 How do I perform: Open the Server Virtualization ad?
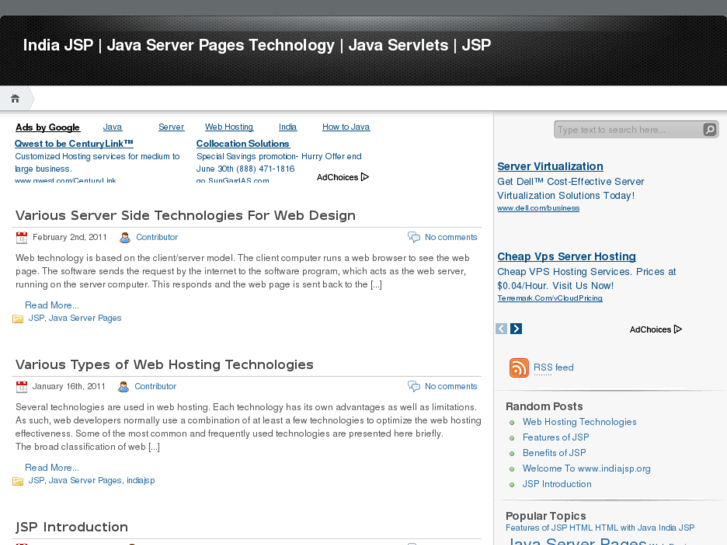click(x=550, y=166)
